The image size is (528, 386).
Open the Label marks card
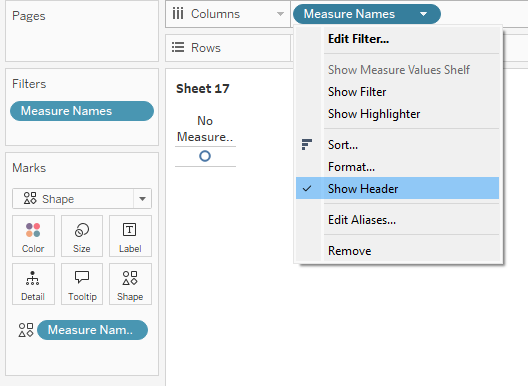click(x=130, y=236)
